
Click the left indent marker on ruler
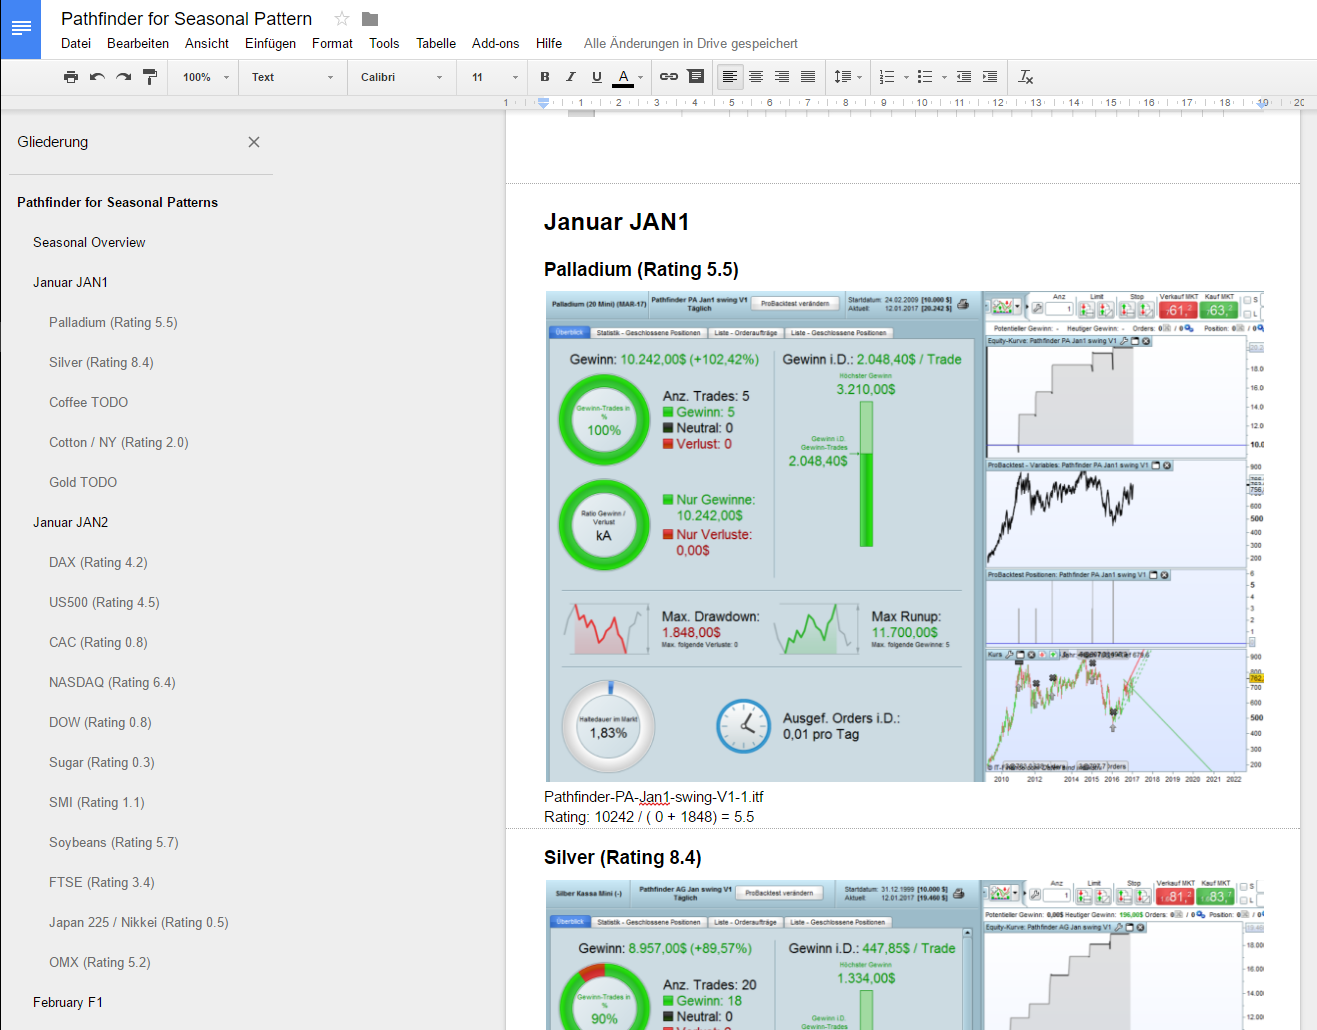tap(543, 103)
